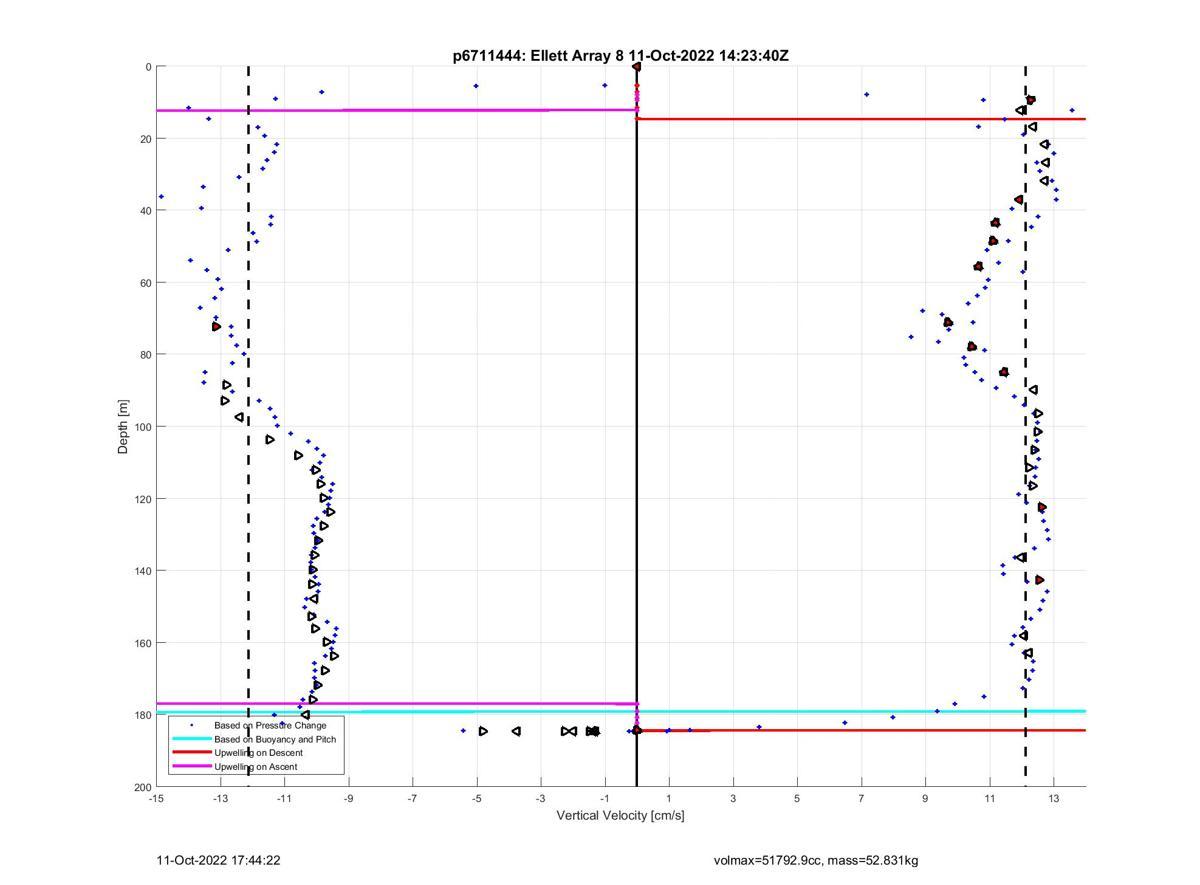Click the depth tick label '100'
The image size is (1200, 885).
click(x=142, y=427)
